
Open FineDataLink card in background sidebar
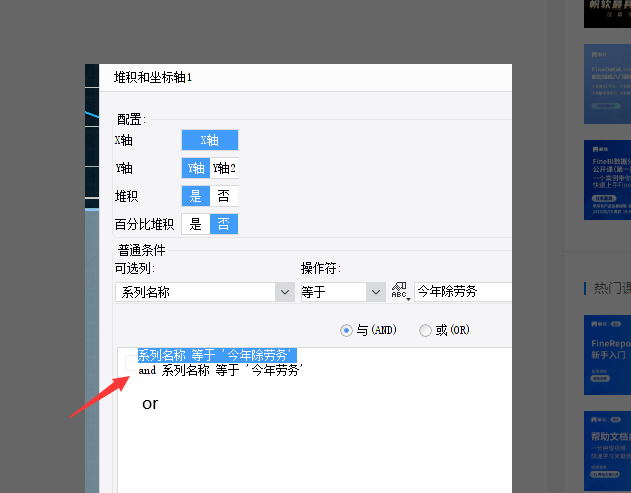607,84
